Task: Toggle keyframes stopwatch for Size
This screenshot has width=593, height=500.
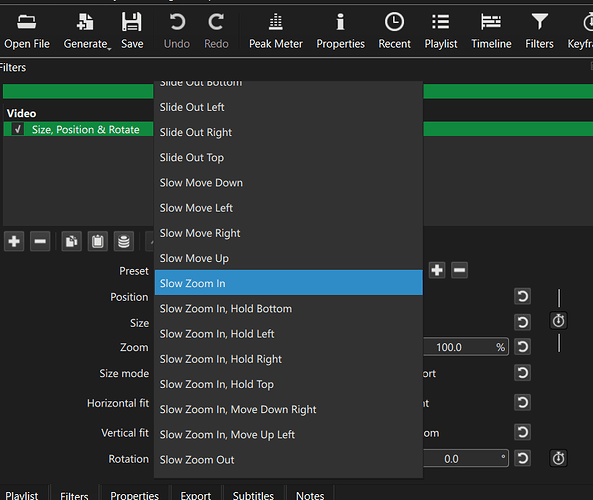Action: 558,321
